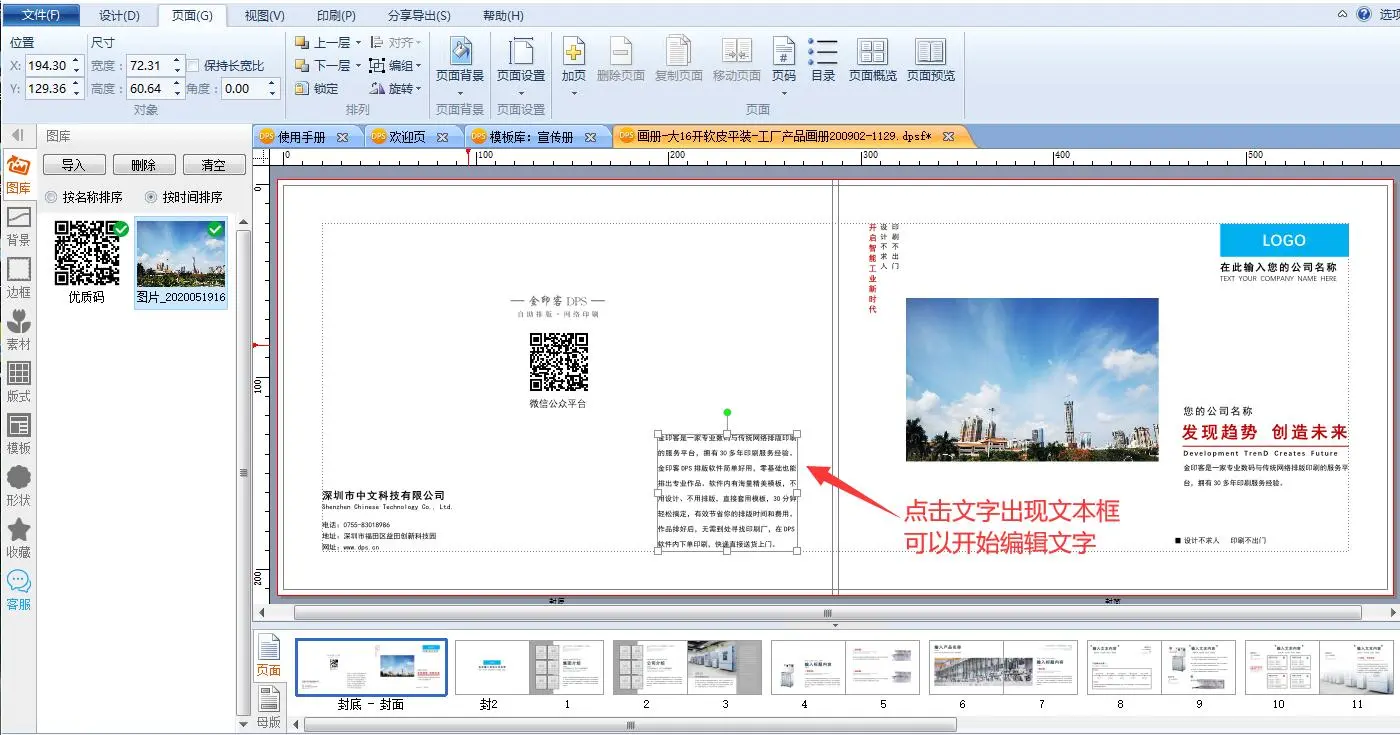Screen dimensions: 1400x735
Task: Enable the 保持长宽比 checkbox
Action: 194,66
